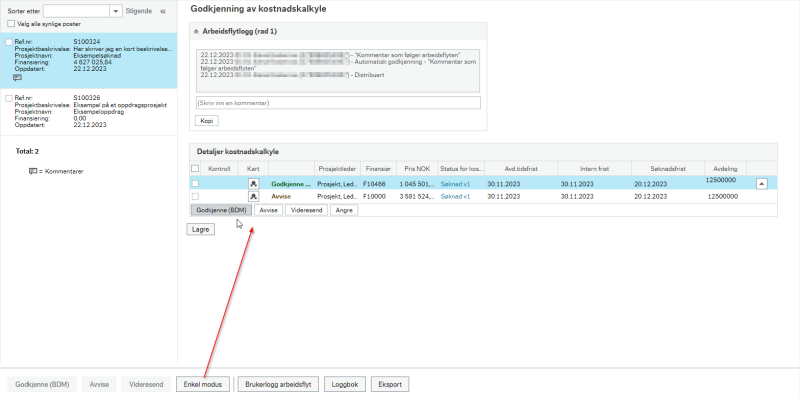Click the comment icon under S100324

pos(17,78)
